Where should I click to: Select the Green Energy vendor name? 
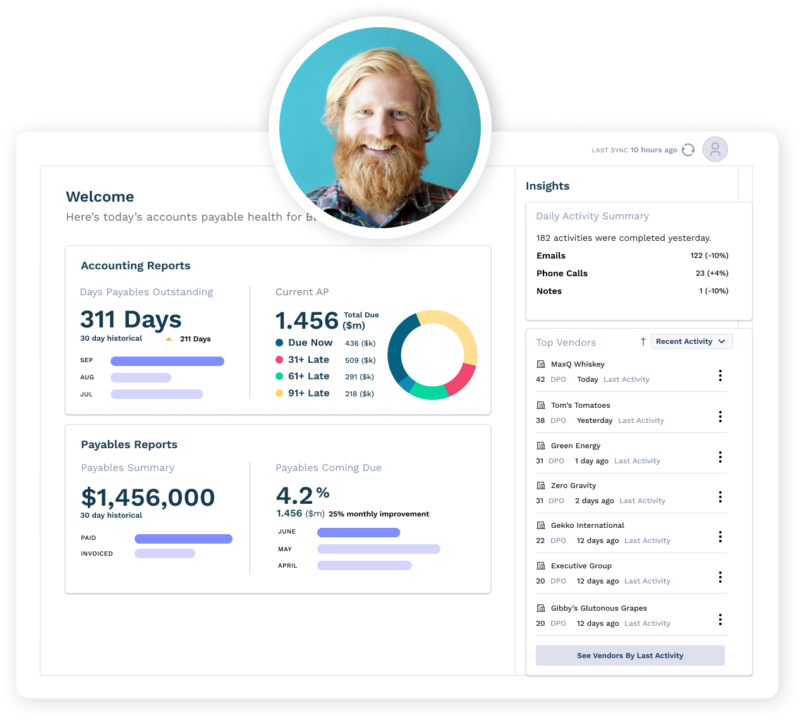click(x=575, y=446)
